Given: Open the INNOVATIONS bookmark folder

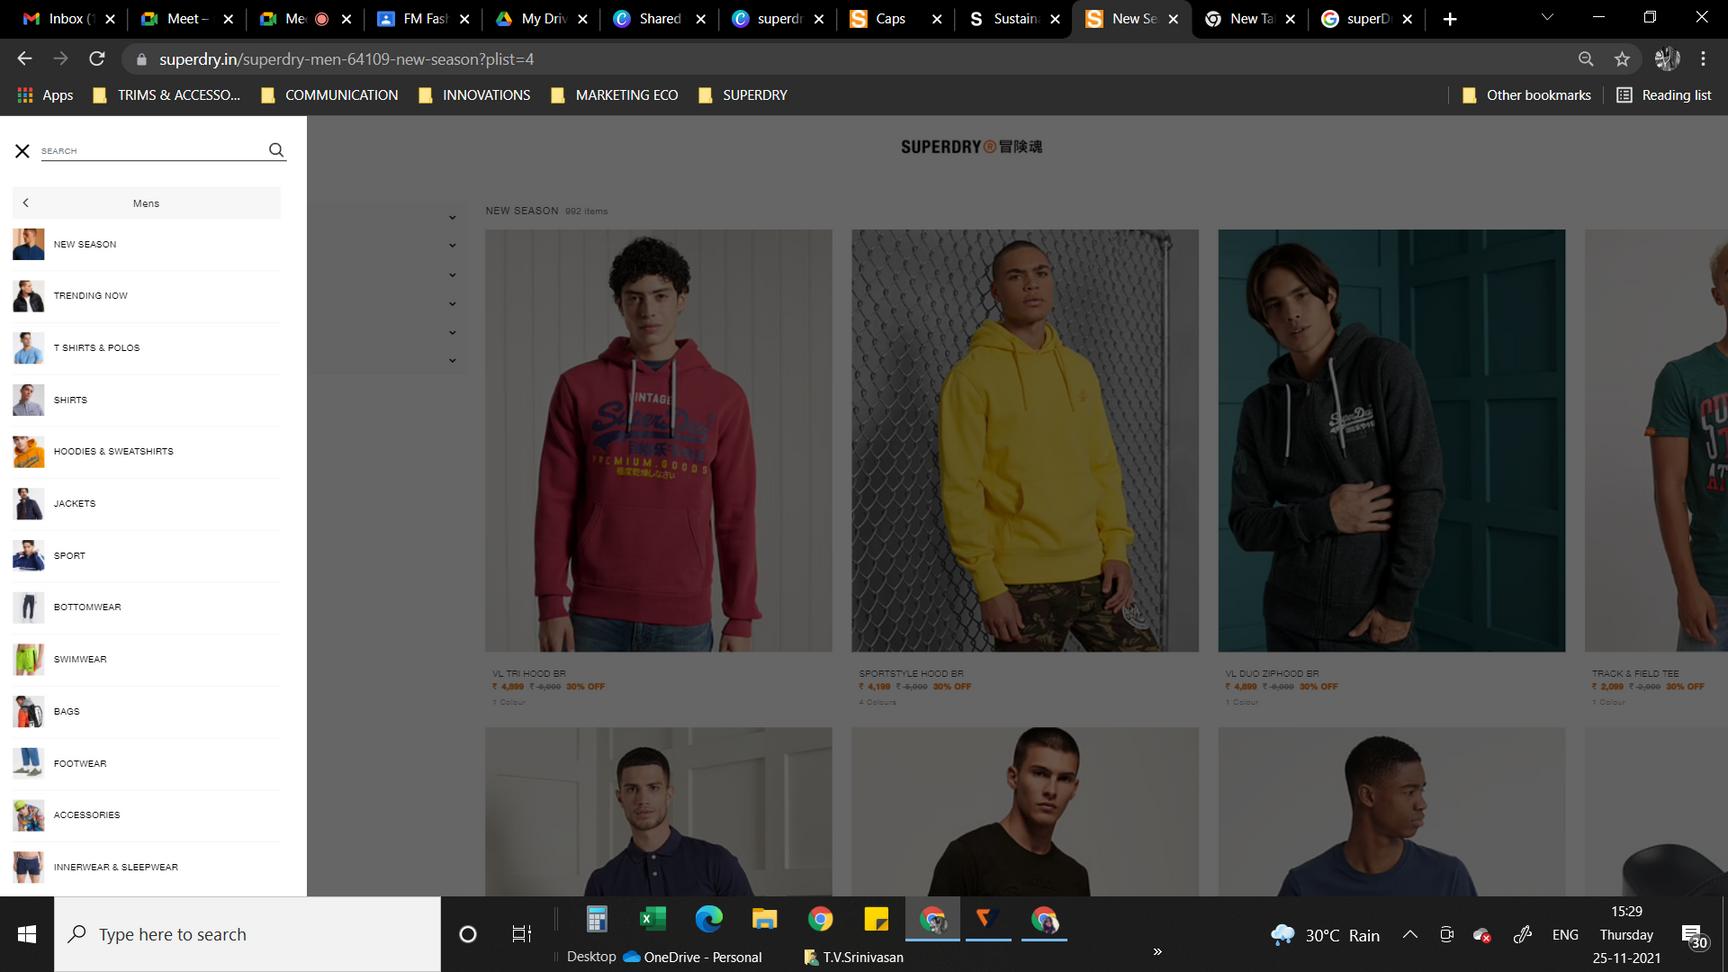Looking at the screenshot, I should point(474,95).
